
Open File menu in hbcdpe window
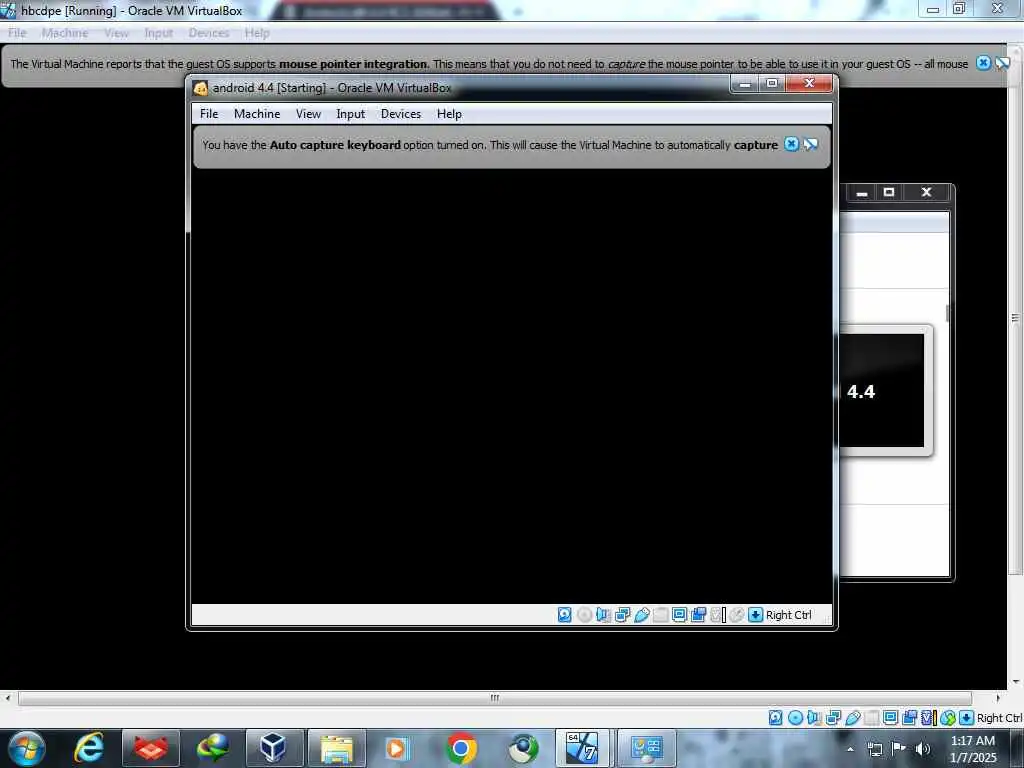point(17,33)
